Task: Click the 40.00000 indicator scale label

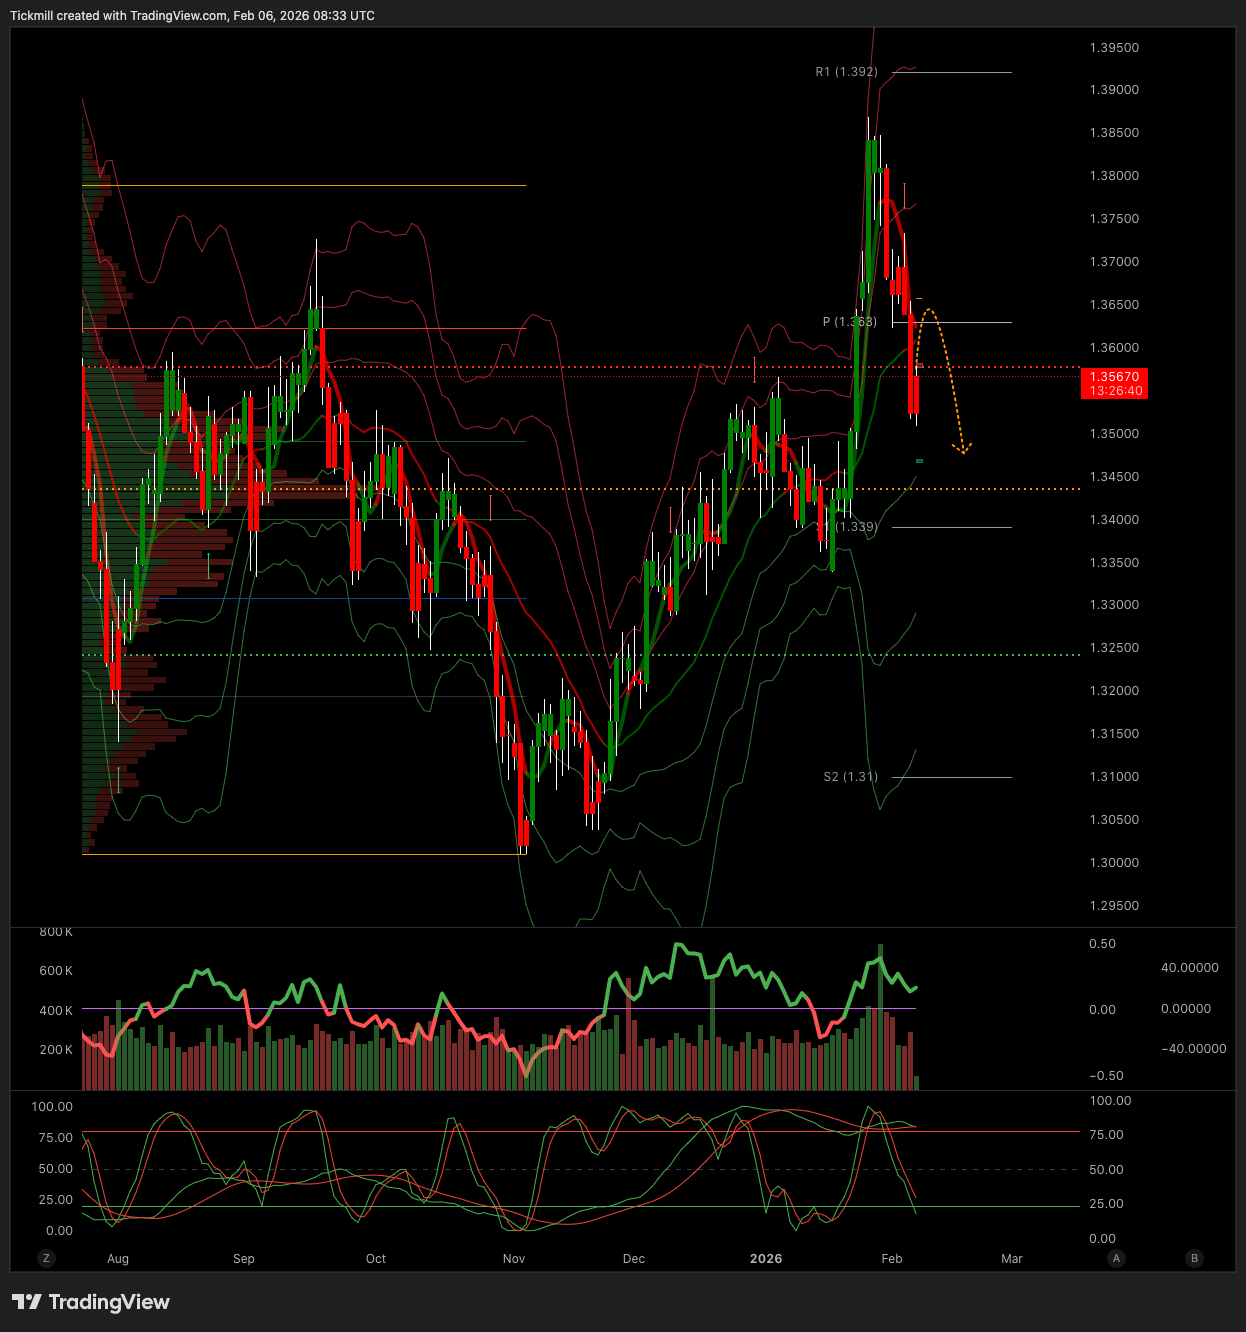Action: pos(1189,968)
